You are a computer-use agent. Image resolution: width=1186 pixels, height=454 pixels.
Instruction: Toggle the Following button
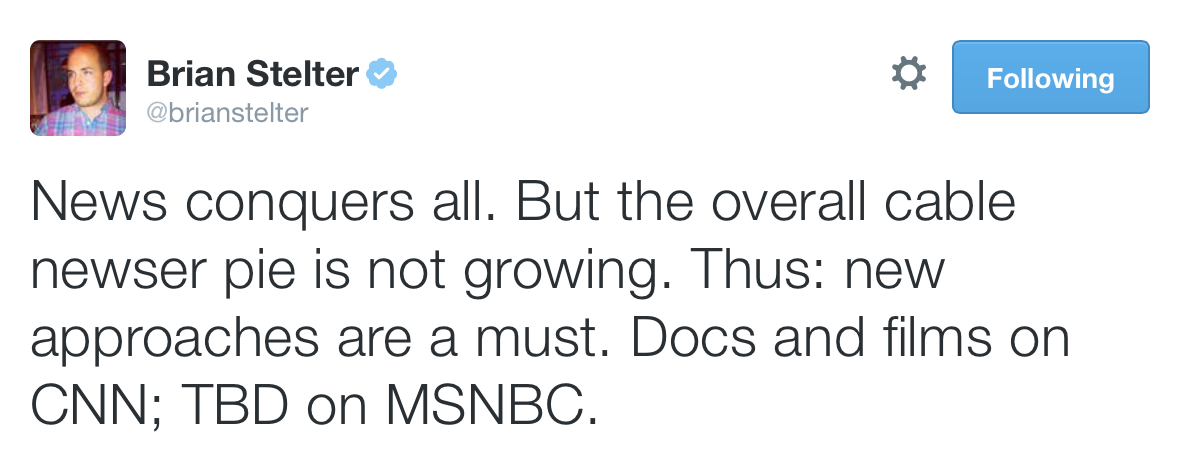1051,77
